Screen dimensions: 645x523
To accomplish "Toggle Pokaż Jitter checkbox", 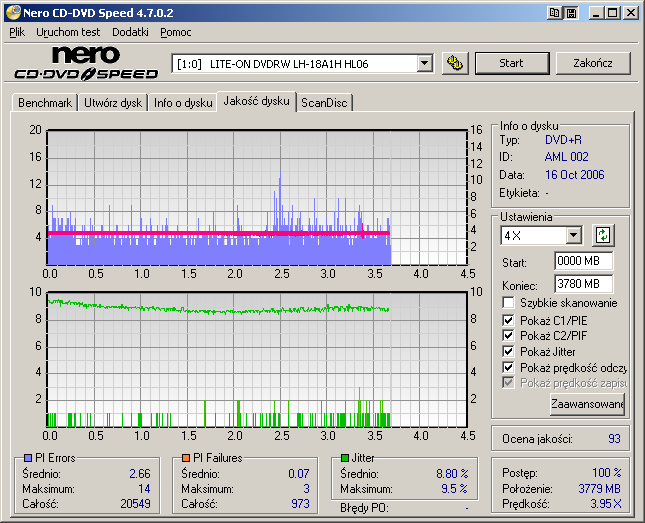I will 508,351.
